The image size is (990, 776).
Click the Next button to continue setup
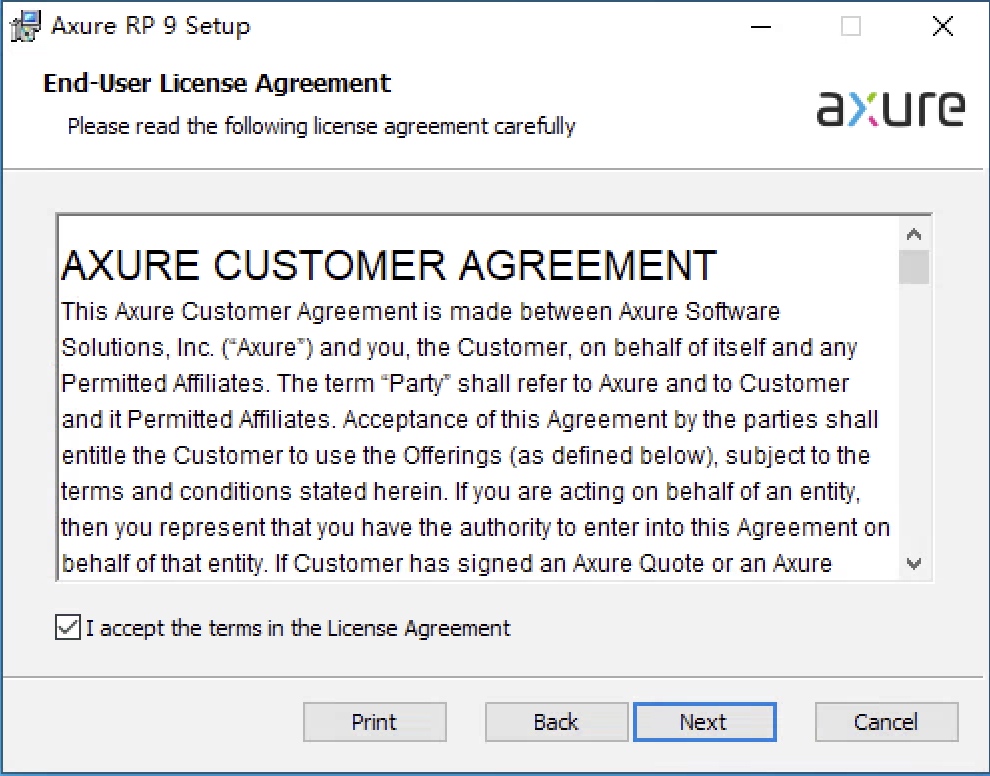click(705, 722)
